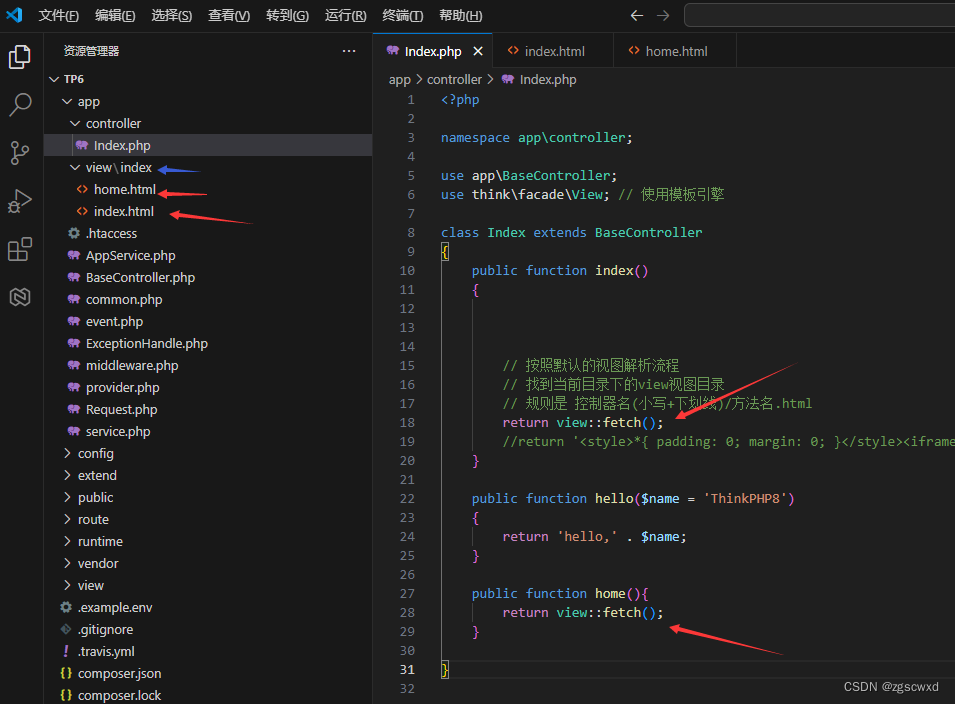This screenshot has width=955, height=704.
Task: Open the Search view
Action: [20, 104]
